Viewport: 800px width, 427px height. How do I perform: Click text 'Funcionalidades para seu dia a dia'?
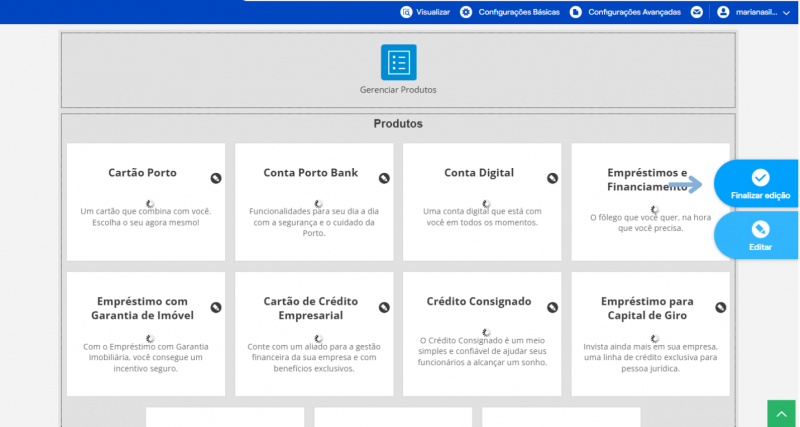coord(314,211)
